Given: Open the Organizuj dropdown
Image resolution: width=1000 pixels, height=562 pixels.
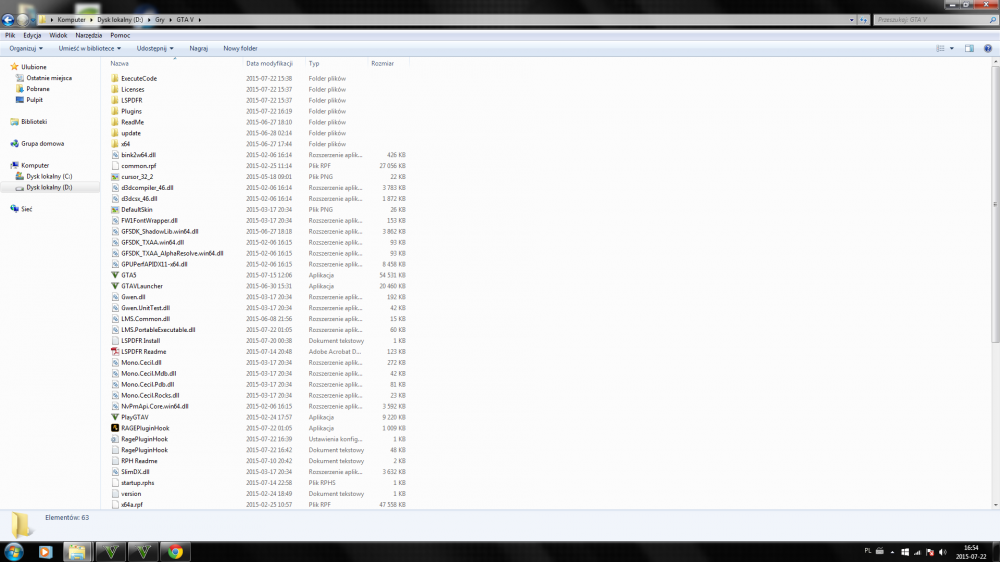Looking at the screenshot, I should (26, 48).
